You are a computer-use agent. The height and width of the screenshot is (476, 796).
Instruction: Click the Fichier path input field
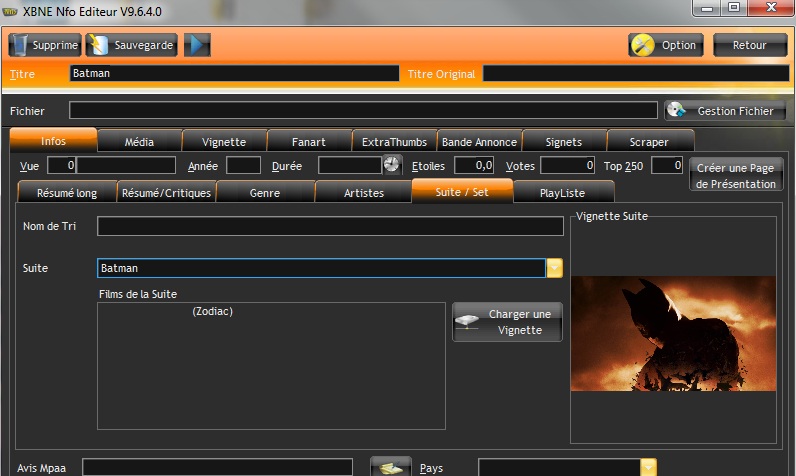363,111
